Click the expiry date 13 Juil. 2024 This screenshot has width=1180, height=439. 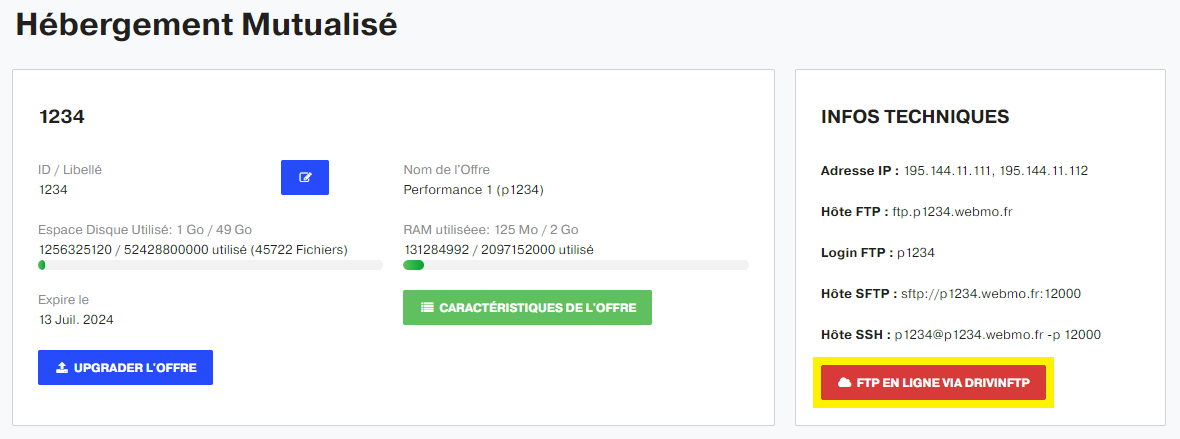[x=76, y=320]
